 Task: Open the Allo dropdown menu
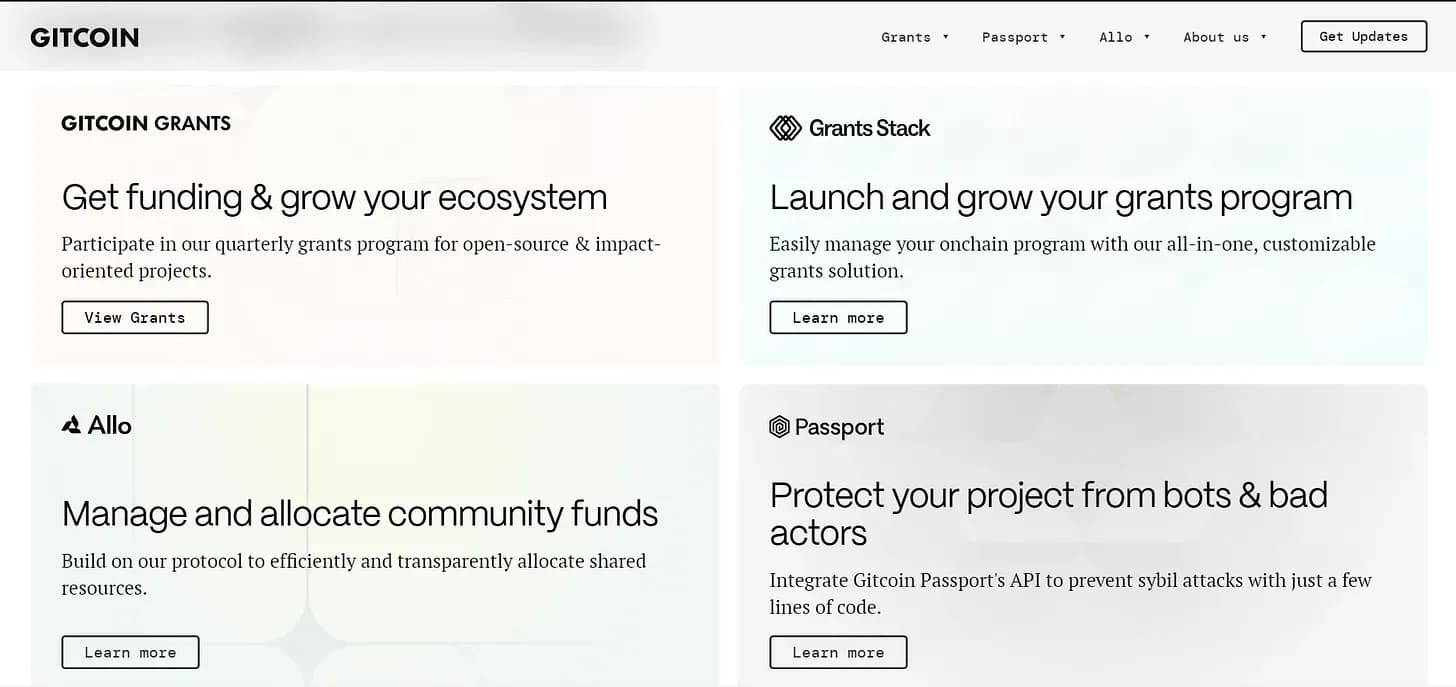[1124, 37]
